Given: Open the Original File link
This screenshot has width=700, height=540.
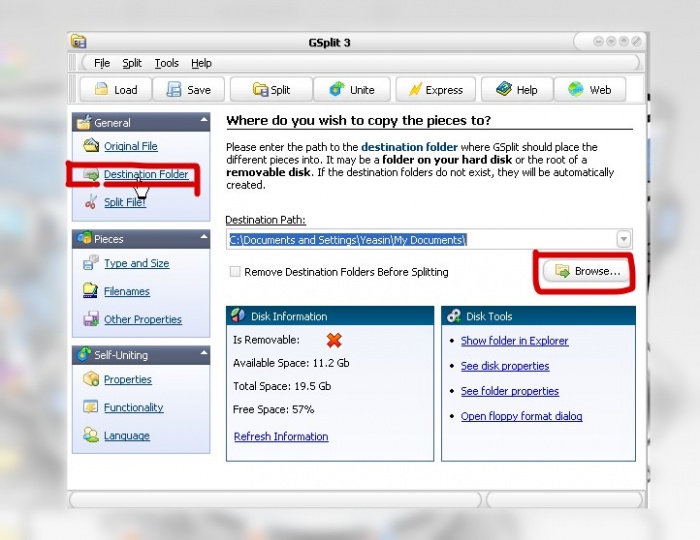Looking at the screenshot, I should 131,146.
